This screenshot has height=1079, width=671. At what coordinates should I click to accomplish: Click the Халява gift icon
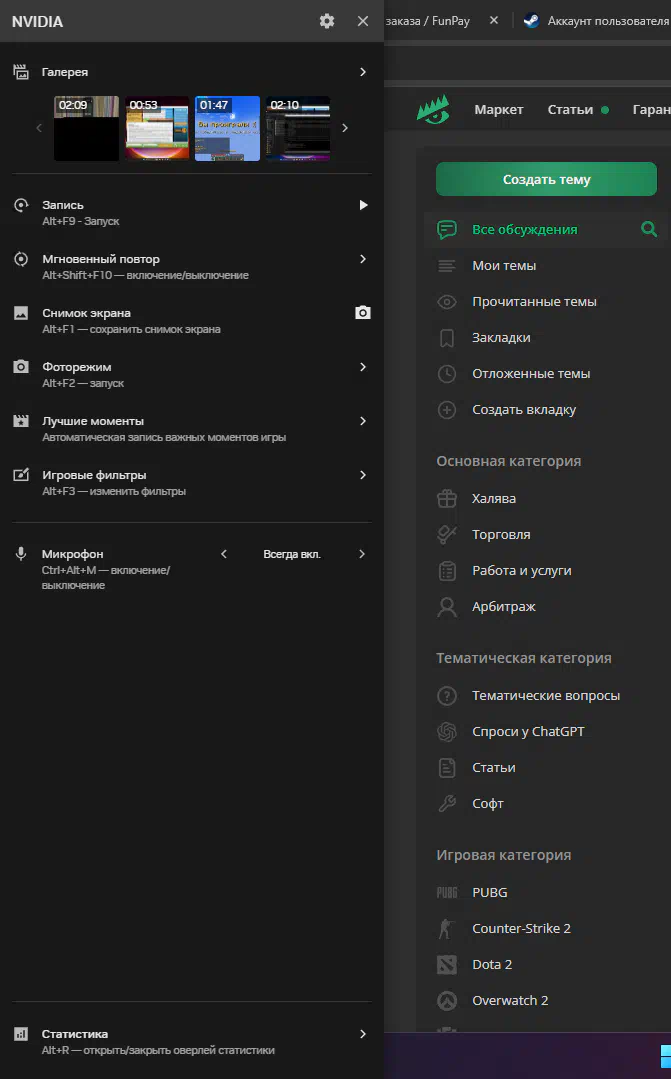(447, 498)
